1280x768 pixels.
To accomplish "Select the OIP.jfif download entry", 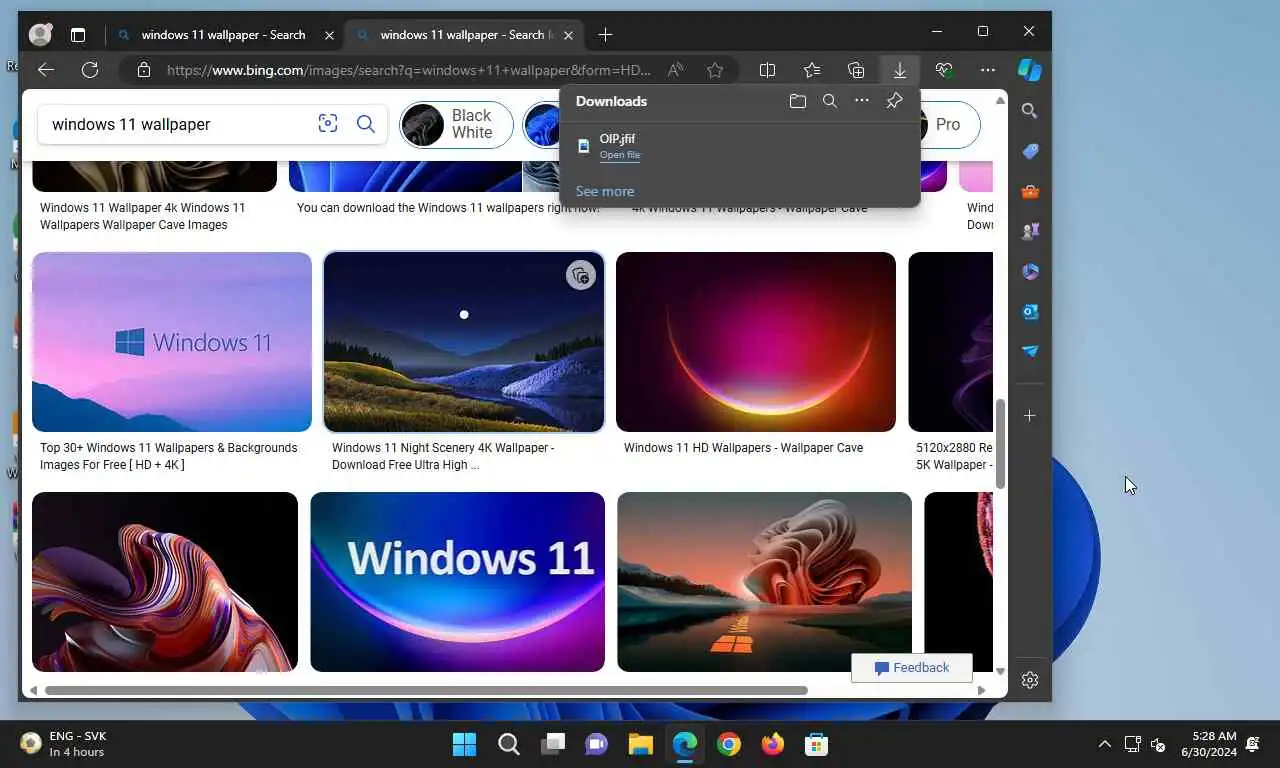I will point(738,146).
